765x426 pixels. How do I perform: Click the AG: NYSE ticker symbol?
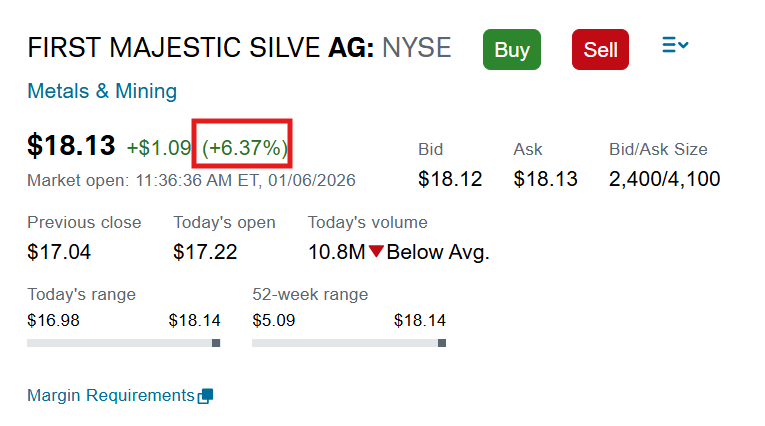tap(390, 48)
